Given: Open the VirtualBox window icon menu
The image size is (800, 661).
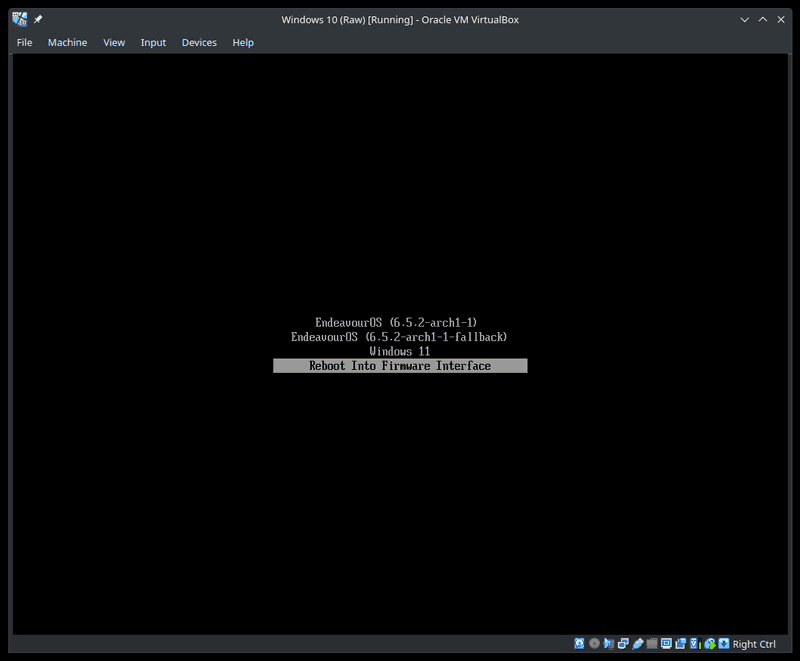Looking at the screenshot, I should tap(19, 19).
